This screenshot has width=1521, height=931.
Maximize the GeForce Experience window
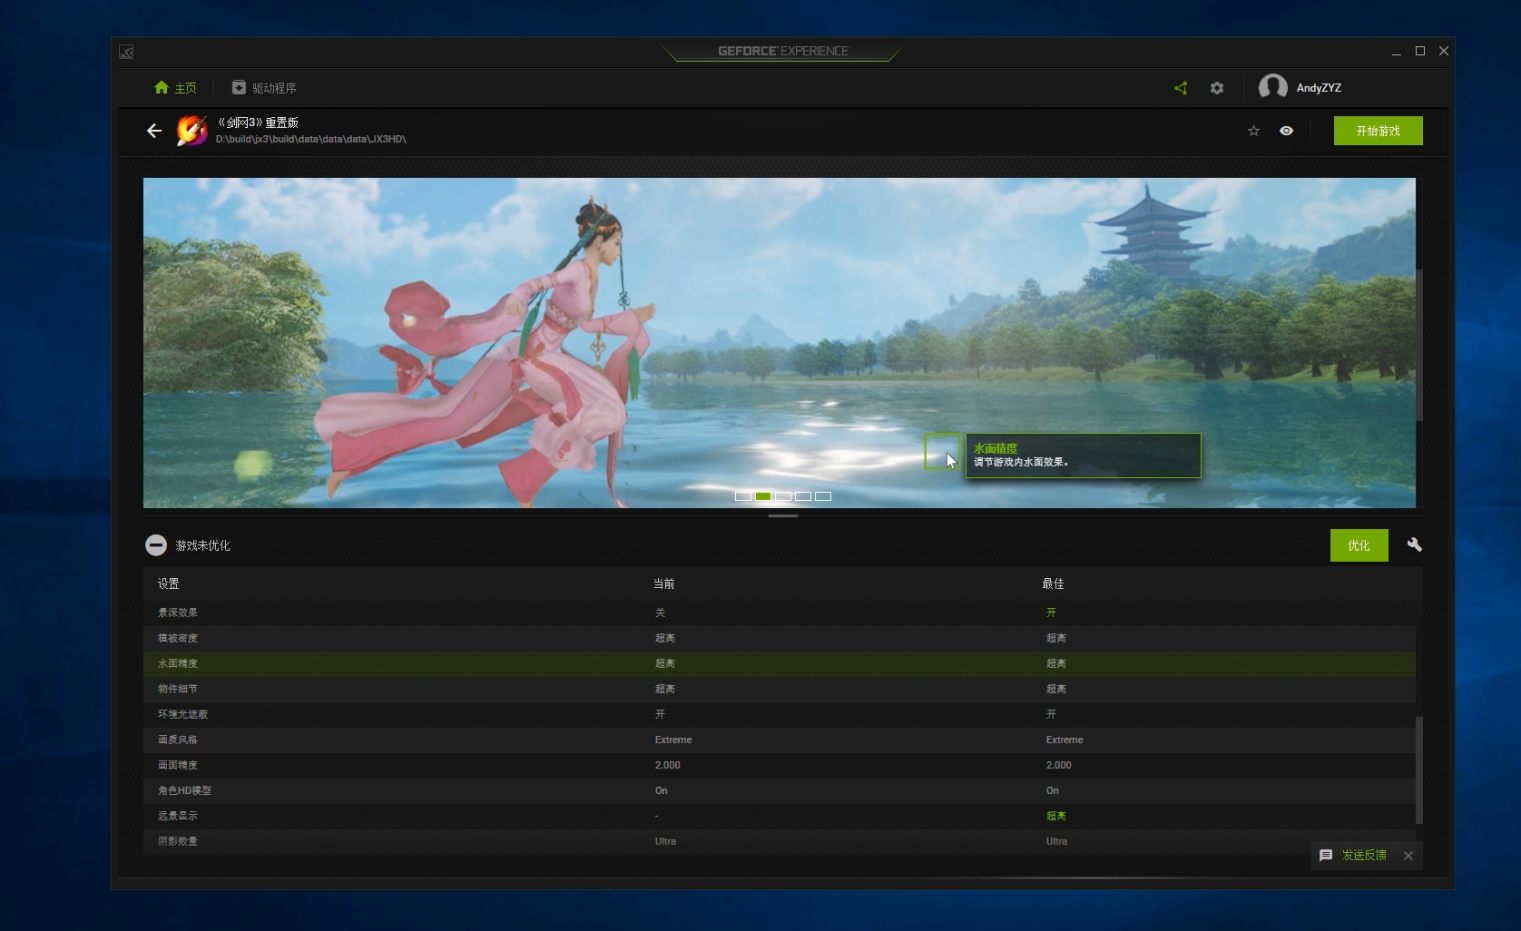1420,51
